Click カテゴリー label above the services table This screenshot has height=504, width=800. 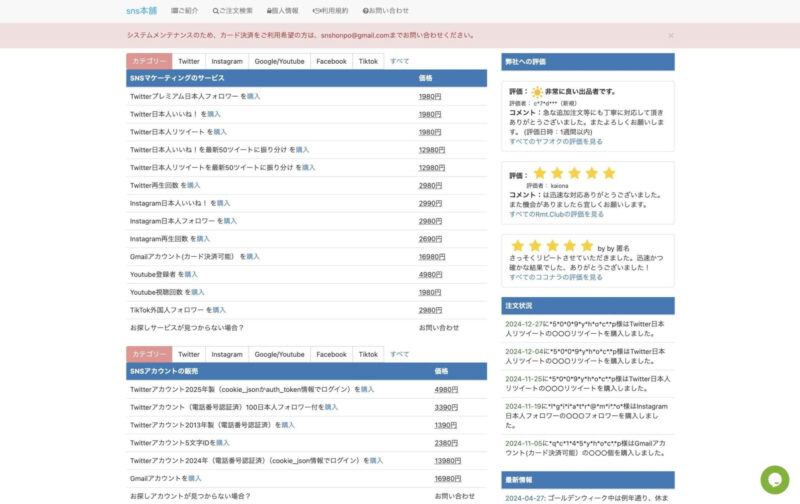tap(149, 61)
